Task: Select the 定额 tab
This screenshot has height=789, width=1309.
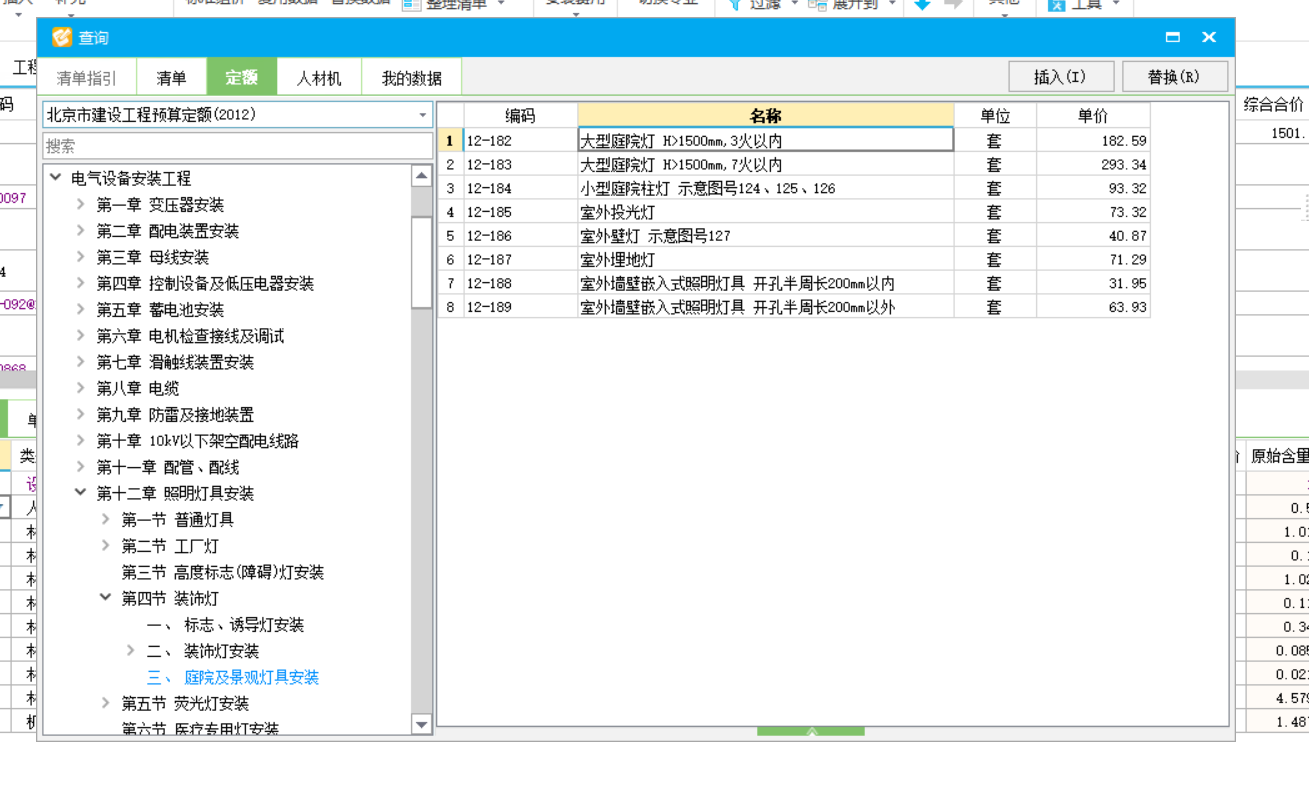Action: click(241, 78)
